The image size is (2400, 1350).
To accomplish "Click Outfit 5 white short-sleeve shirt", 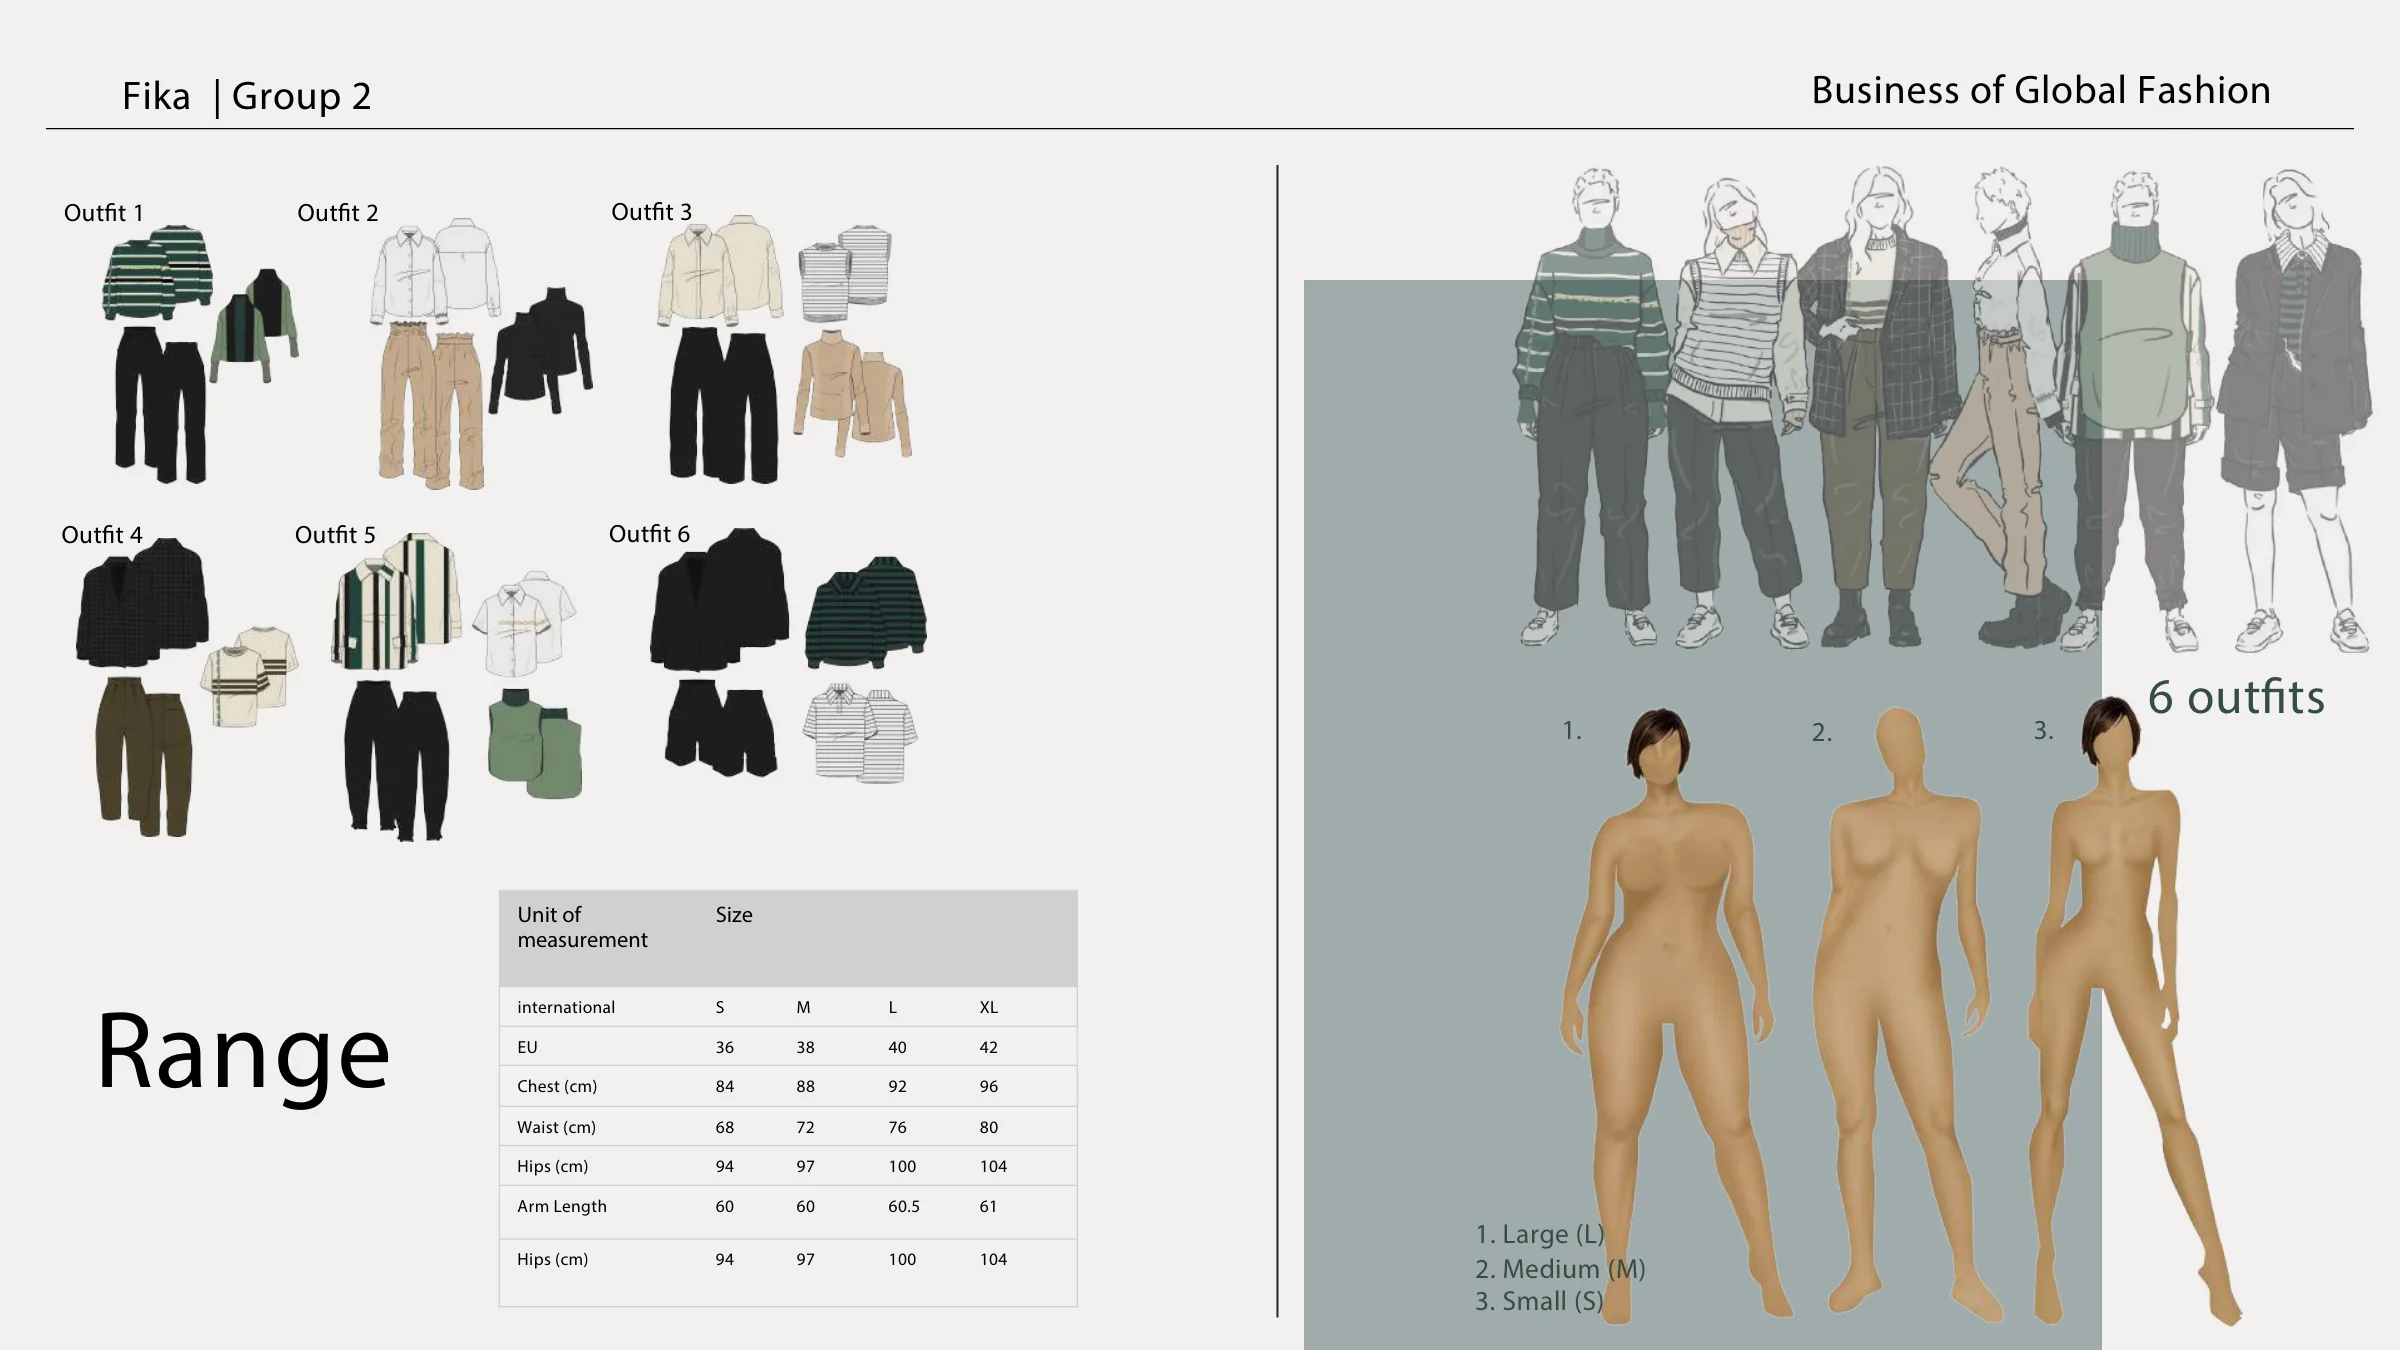I will [x=525, y=622].
